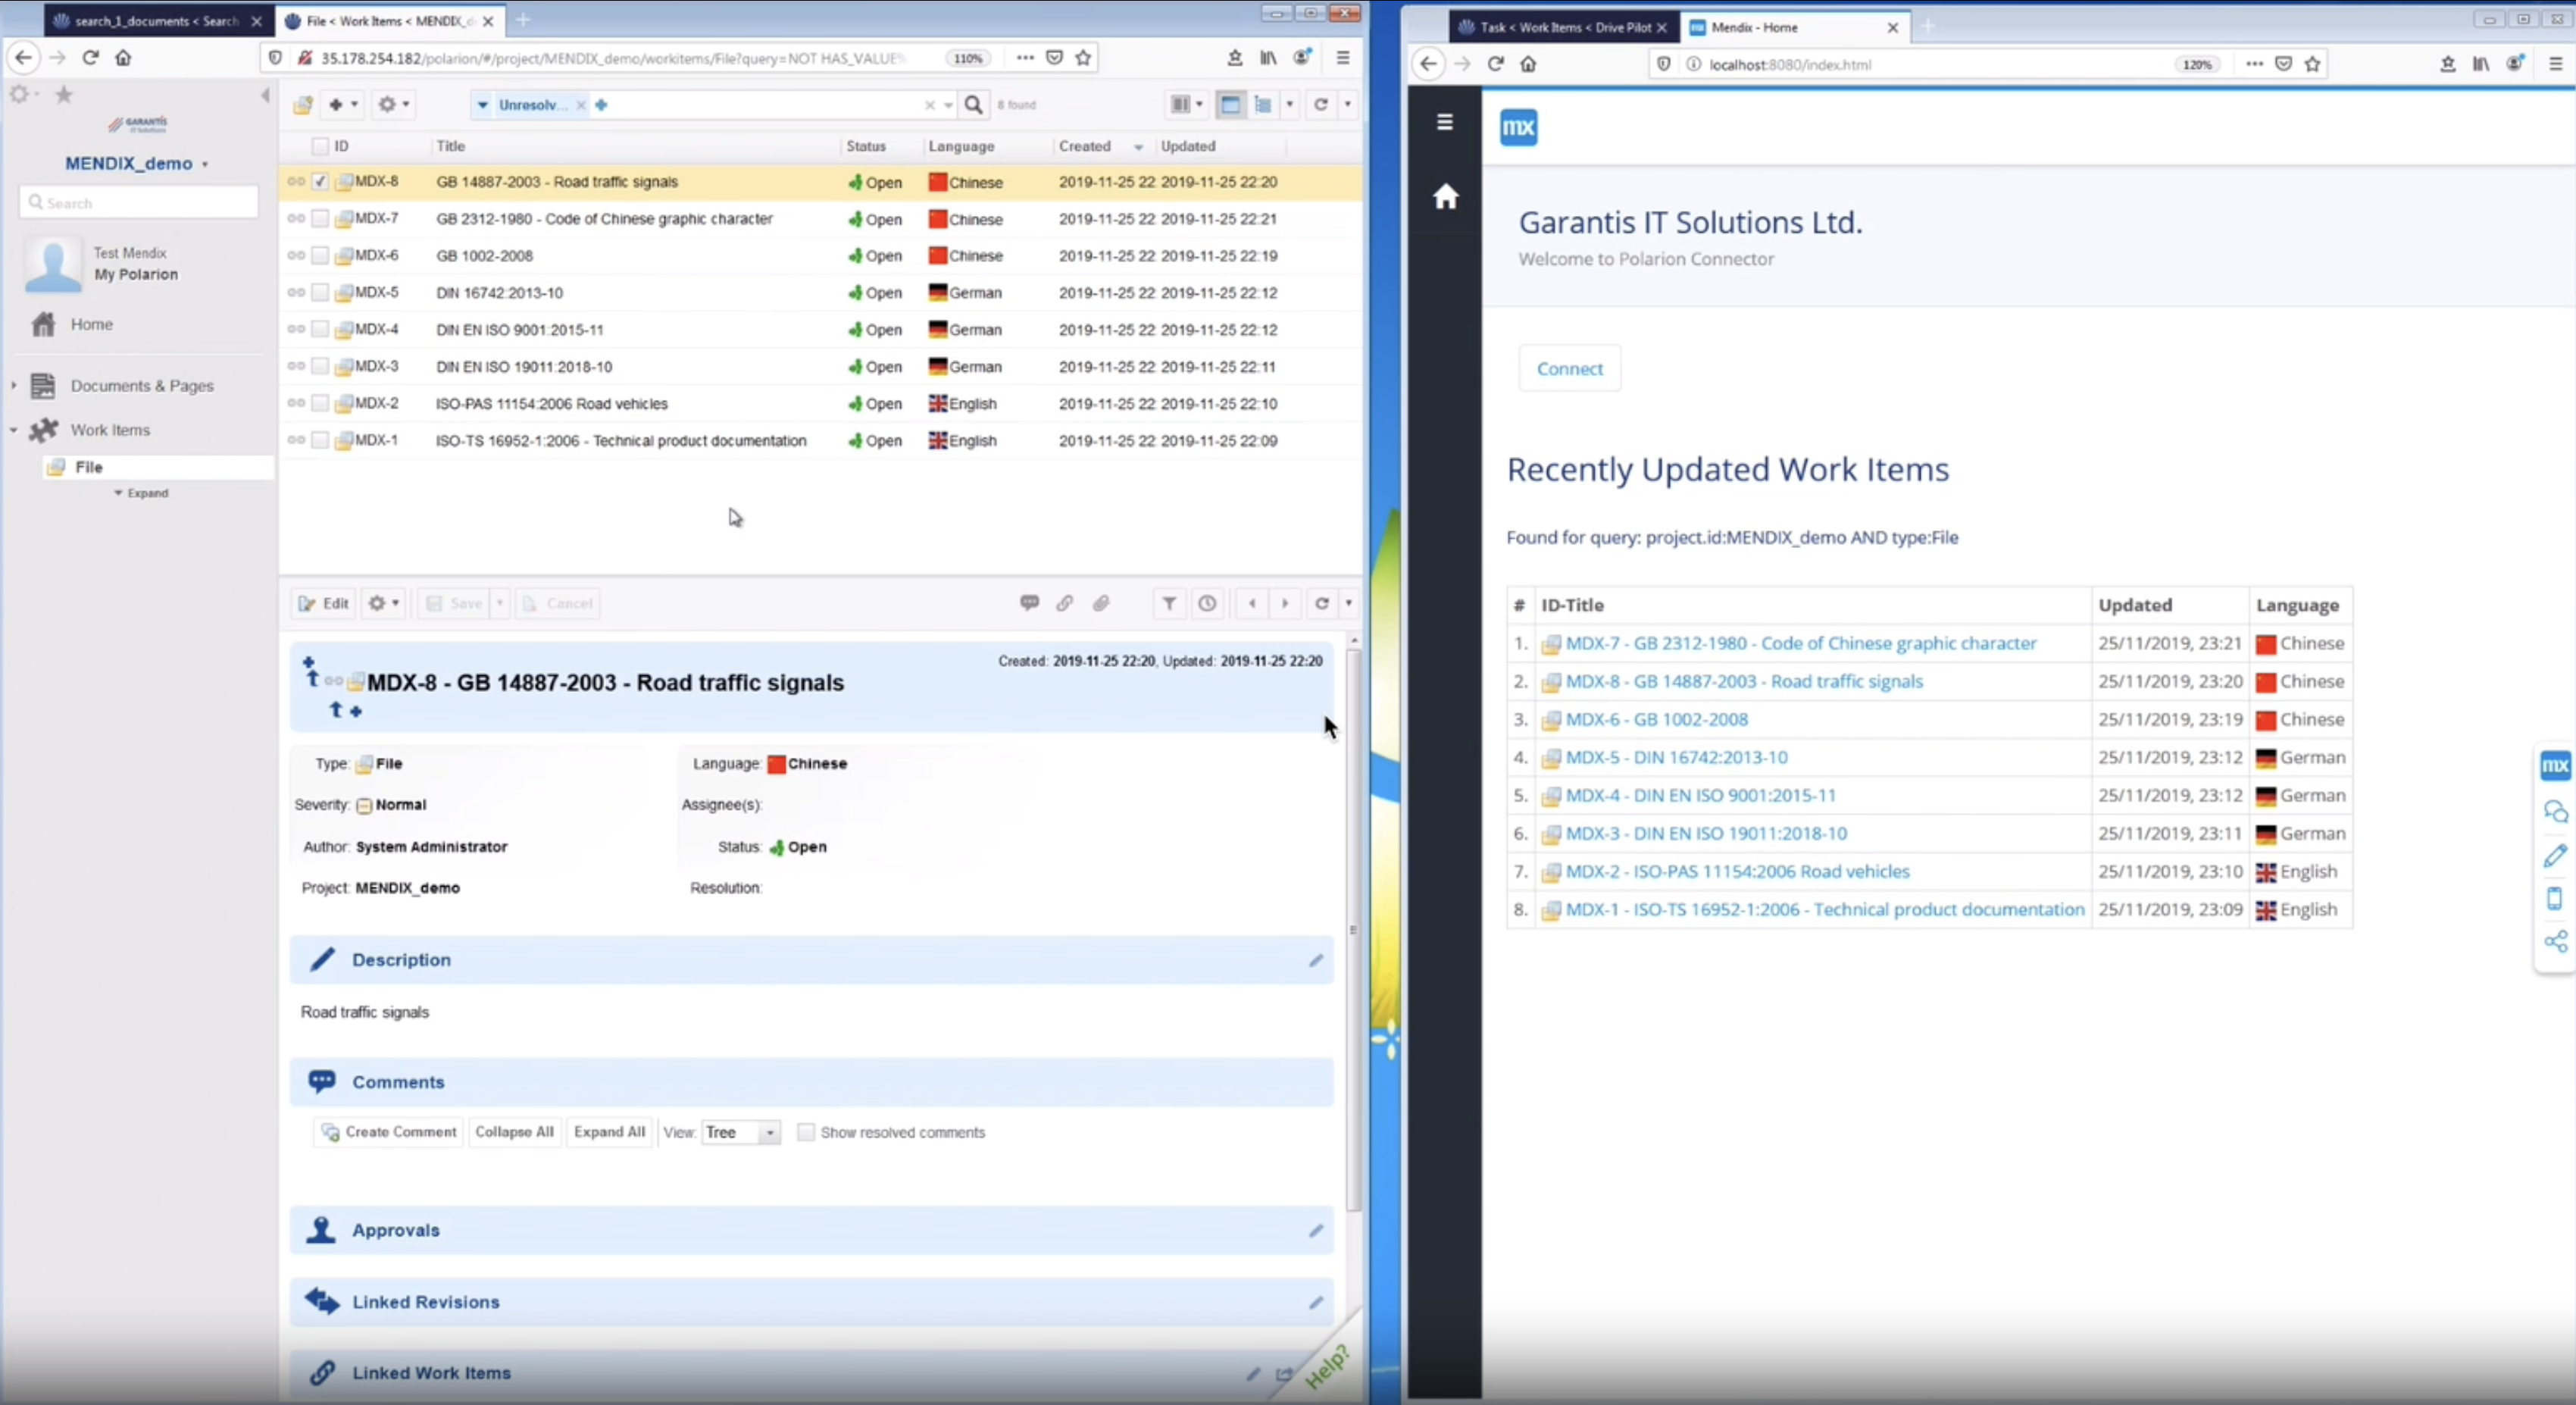Expand the Documents & Pages tree node
The height and width of the screenshot is (1405, 2576).
pos(14,385)
